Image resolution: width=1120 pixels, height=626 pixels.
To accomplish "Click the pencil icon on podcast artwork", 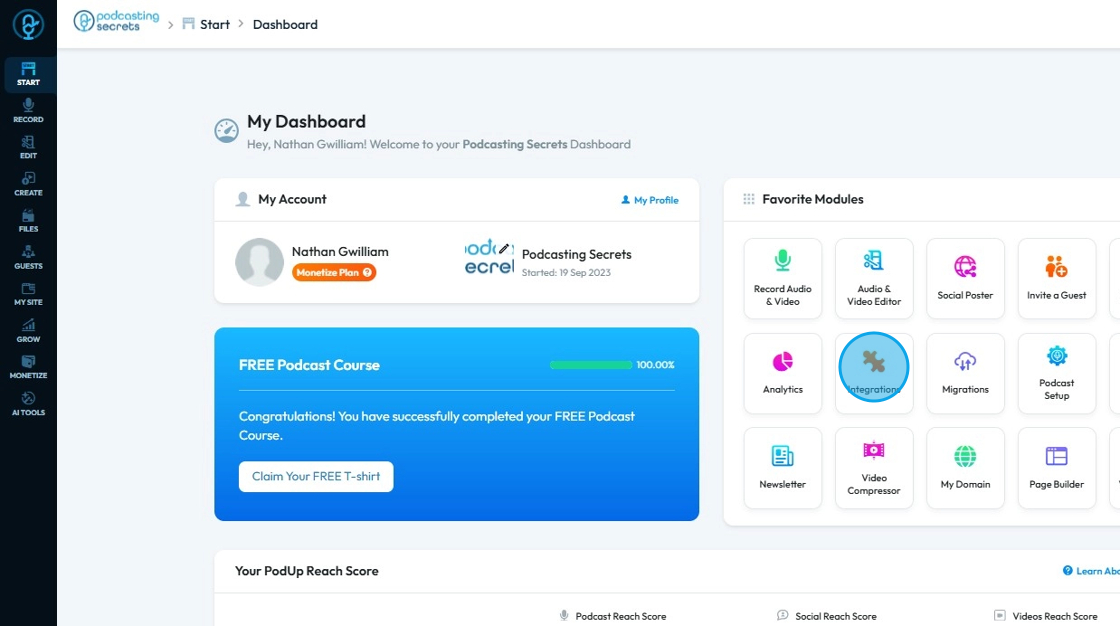I will click(x=504, y=249).
